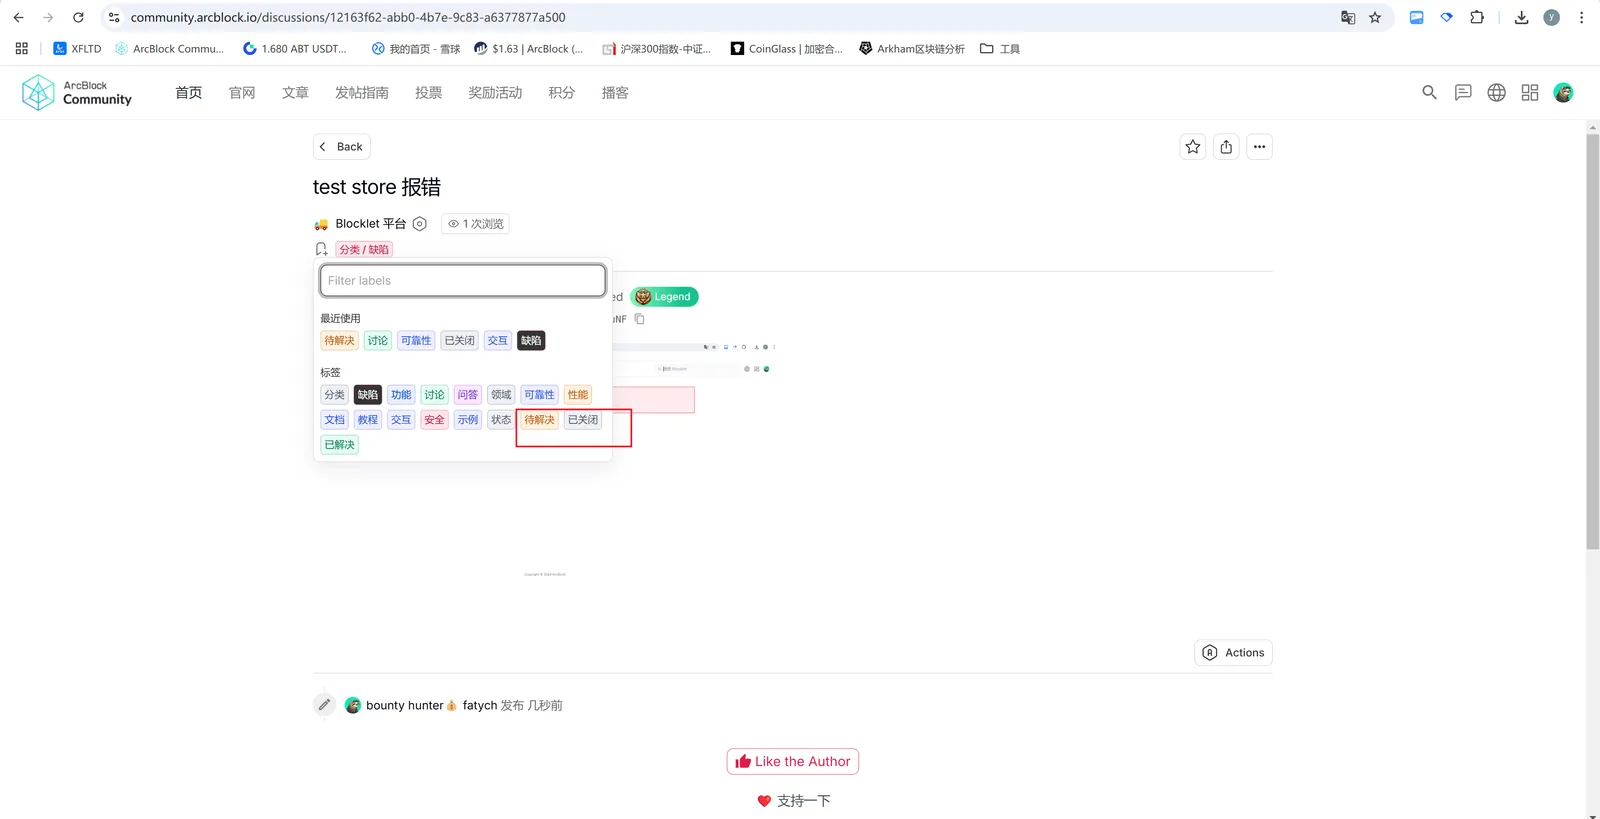Open the 奖励活动 nav item
Image resolution: width=1600 pixels, height=819 pixels.
(495, 93)
